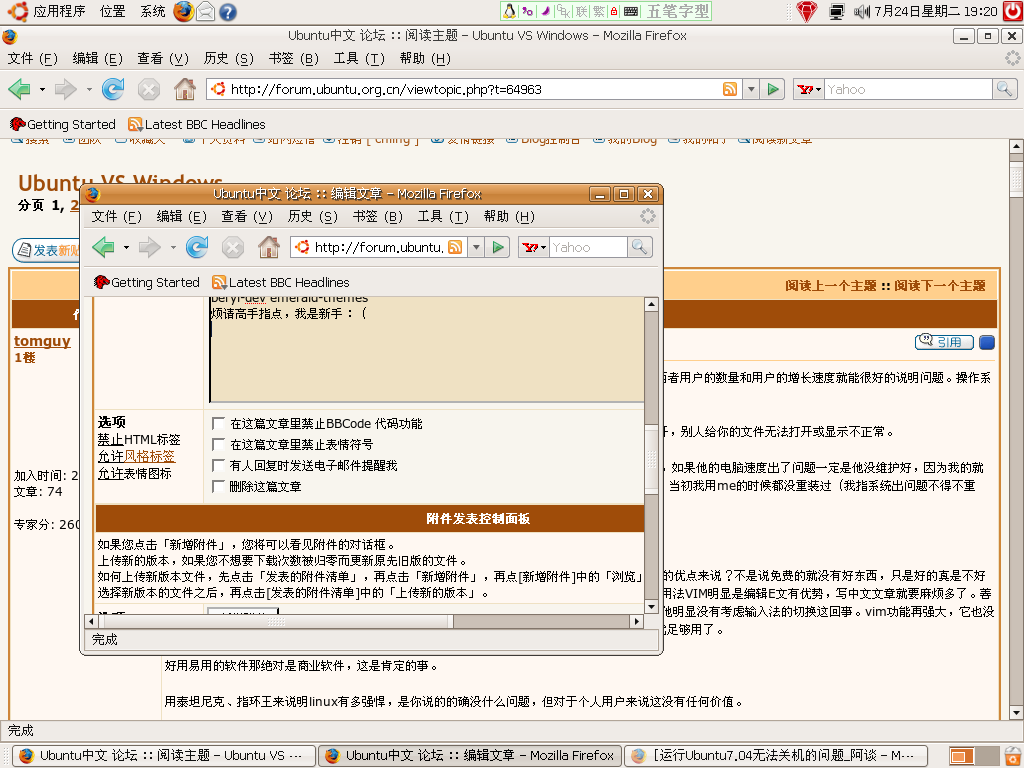Click the clock showing 7月24日星期二
The image size is (1024, 768).
tap(936, 11)
